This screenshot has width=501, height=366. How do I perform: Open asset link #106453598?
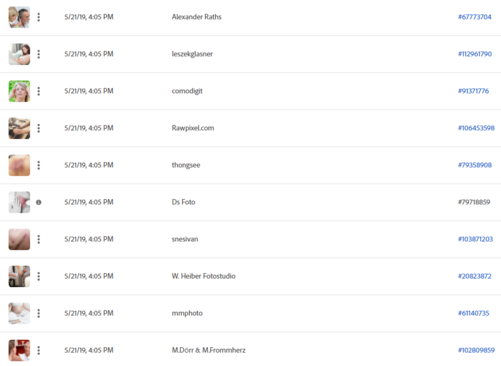click(x=476, y=128)
